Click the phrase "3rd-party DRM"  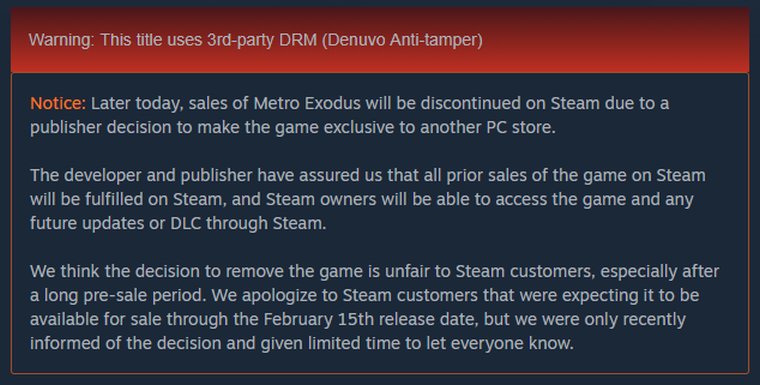[262, 40]
